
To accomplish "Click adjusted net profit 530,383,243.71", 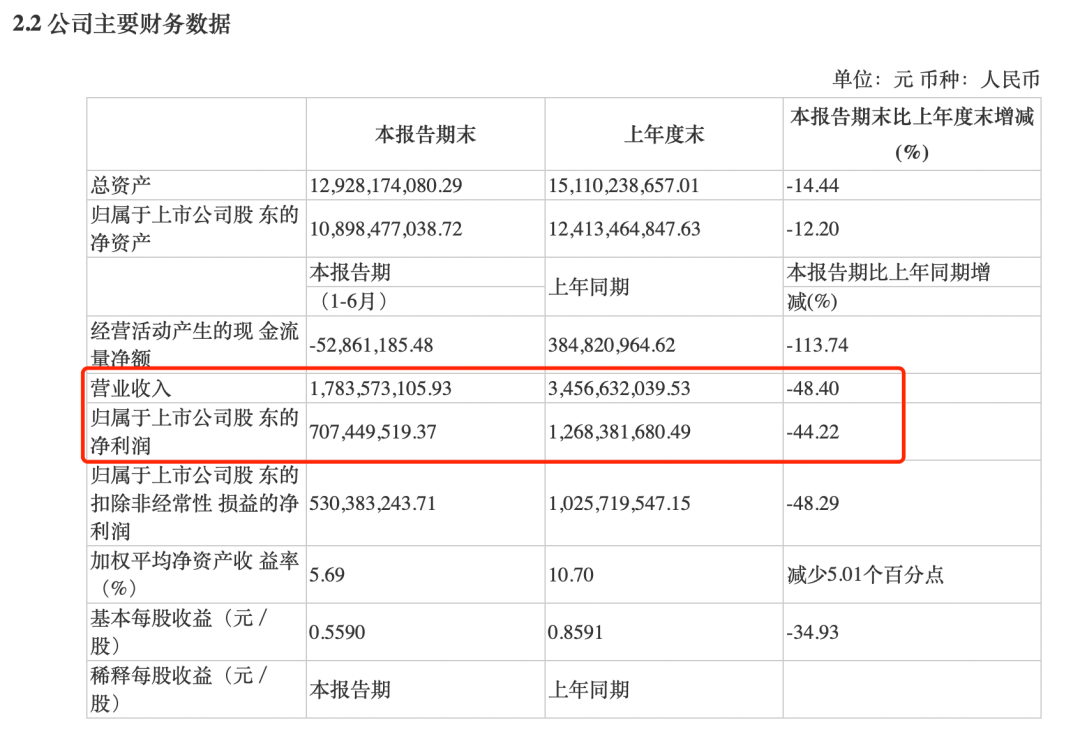I will coord(373,503).
